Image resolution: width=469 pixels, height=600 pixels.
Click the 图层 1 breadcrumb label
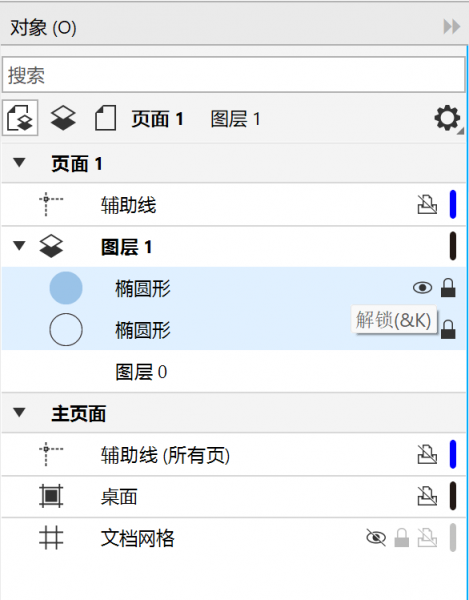click(235, 119)
